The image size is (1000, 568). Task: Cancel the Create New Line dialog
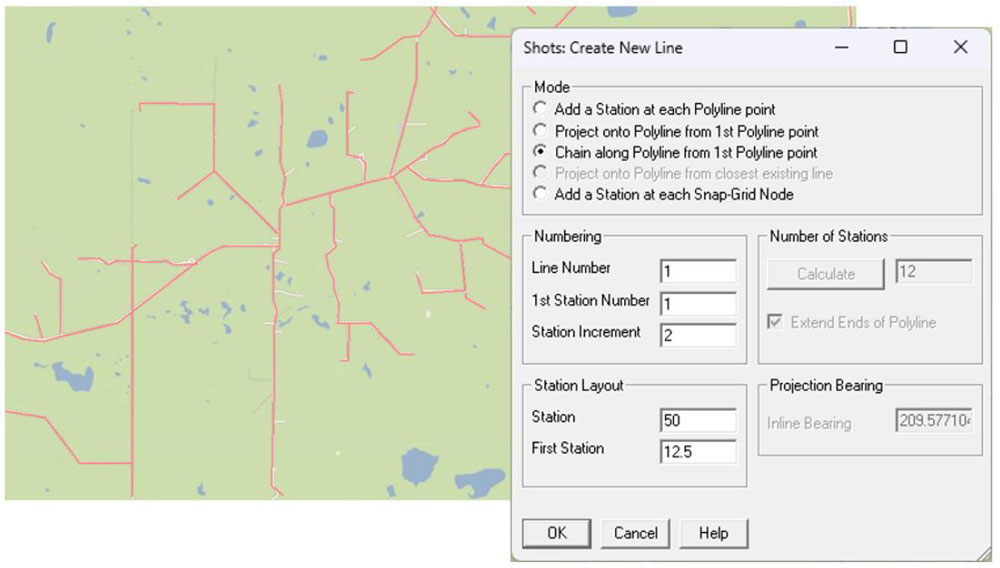636,533
